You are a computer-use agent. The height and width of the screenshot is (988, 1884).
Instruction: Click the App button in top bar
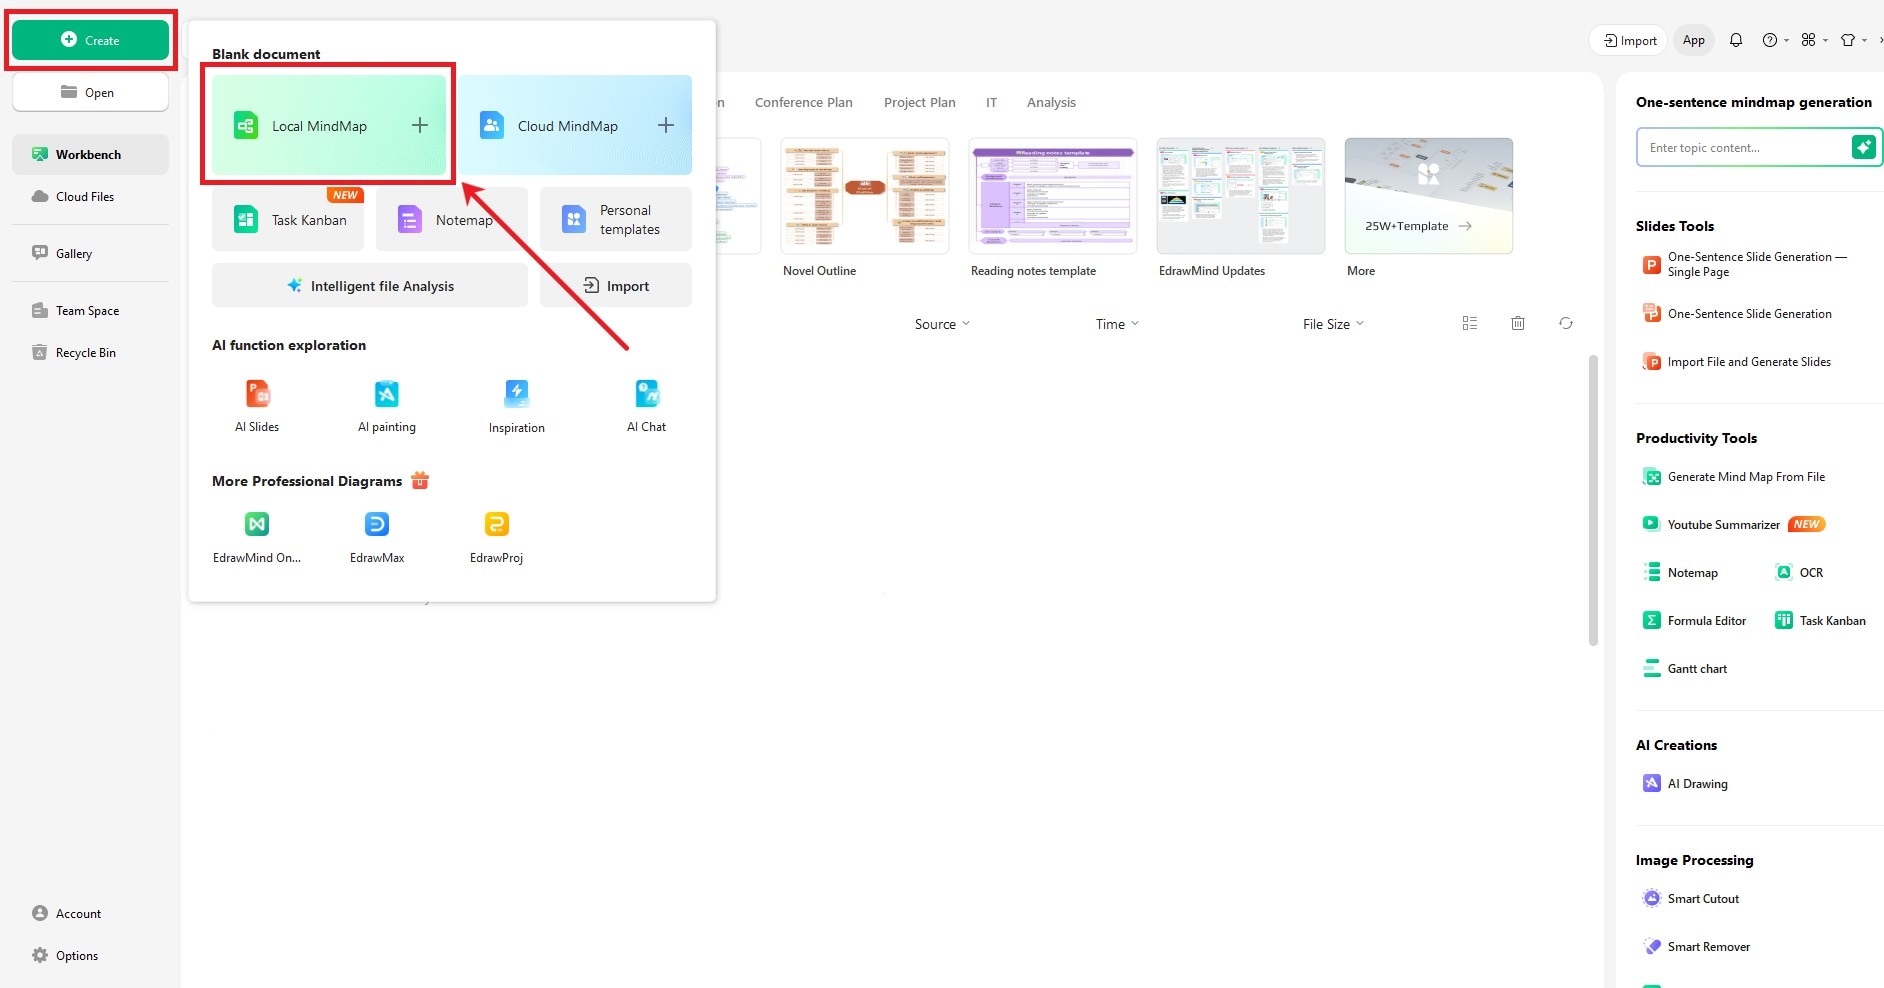pyautogui.click(x=1694, y=40)
